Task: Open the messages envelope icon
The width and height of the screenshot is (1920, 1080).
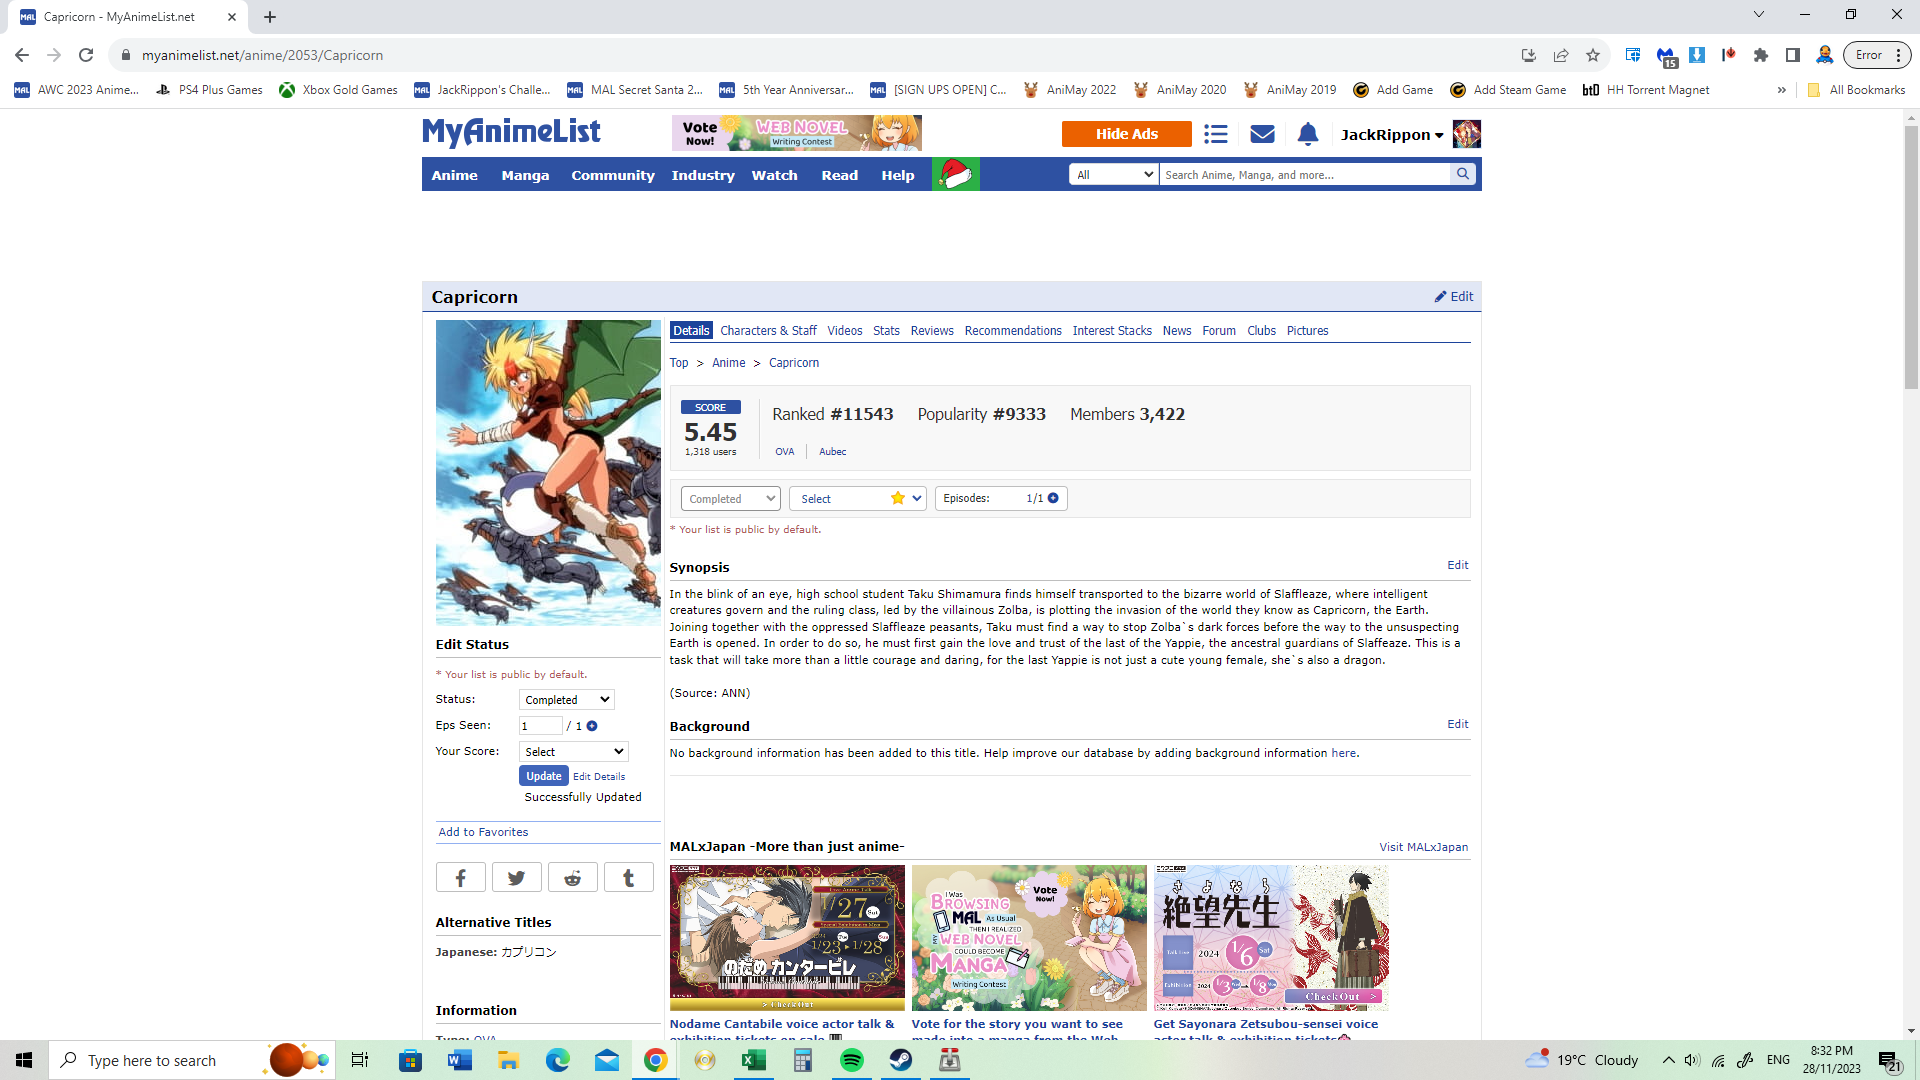Action: 1262,134
